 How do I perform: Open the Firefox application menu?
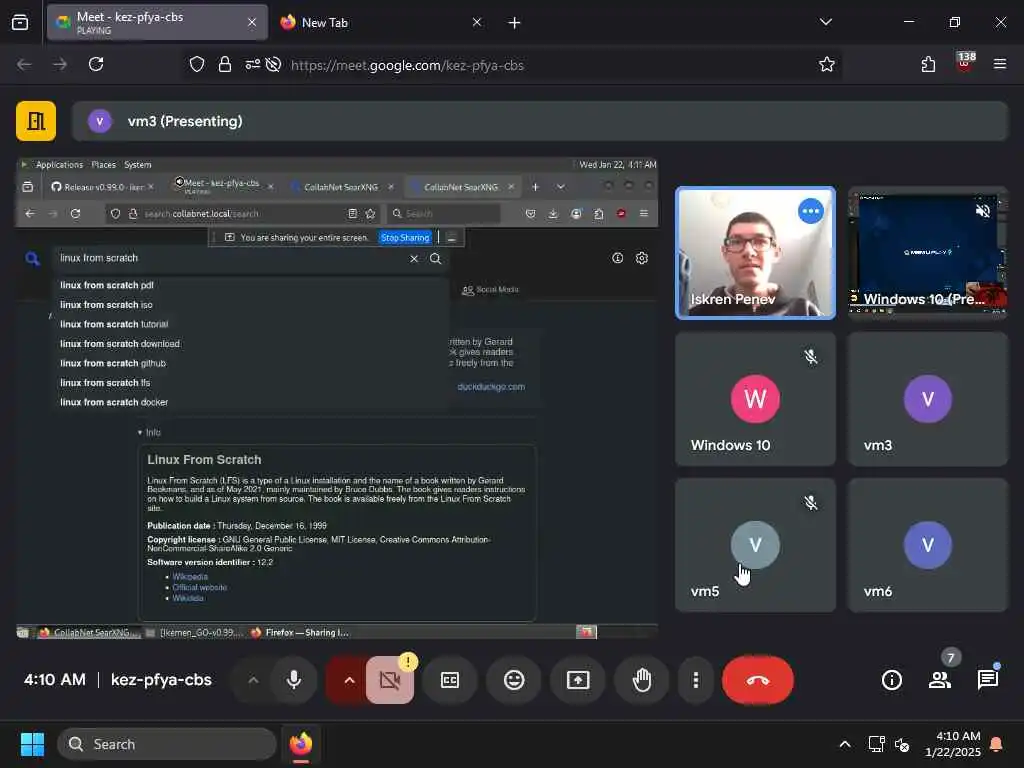pyautogui.click(x=1000, y=64)
